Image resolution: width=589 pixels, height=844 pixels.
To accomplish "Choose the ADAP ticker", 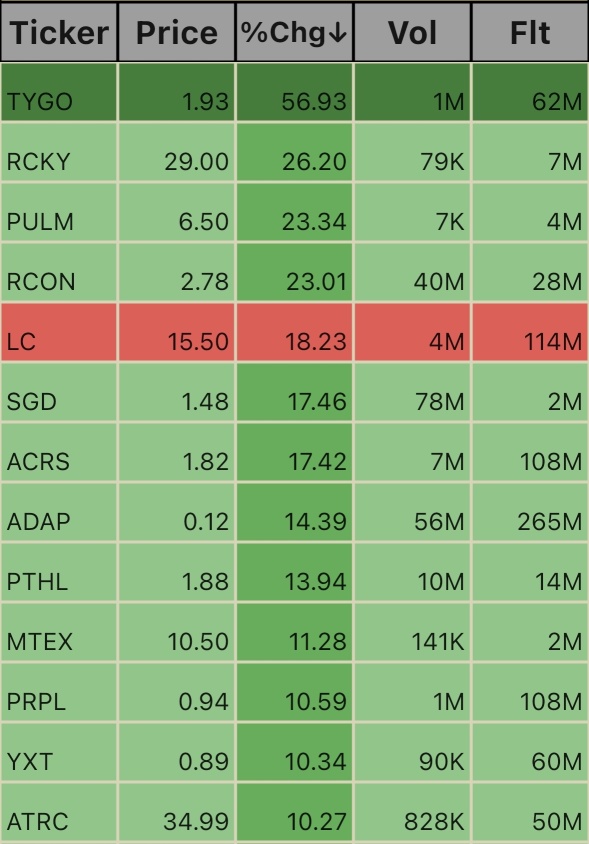I will [38, 522].
